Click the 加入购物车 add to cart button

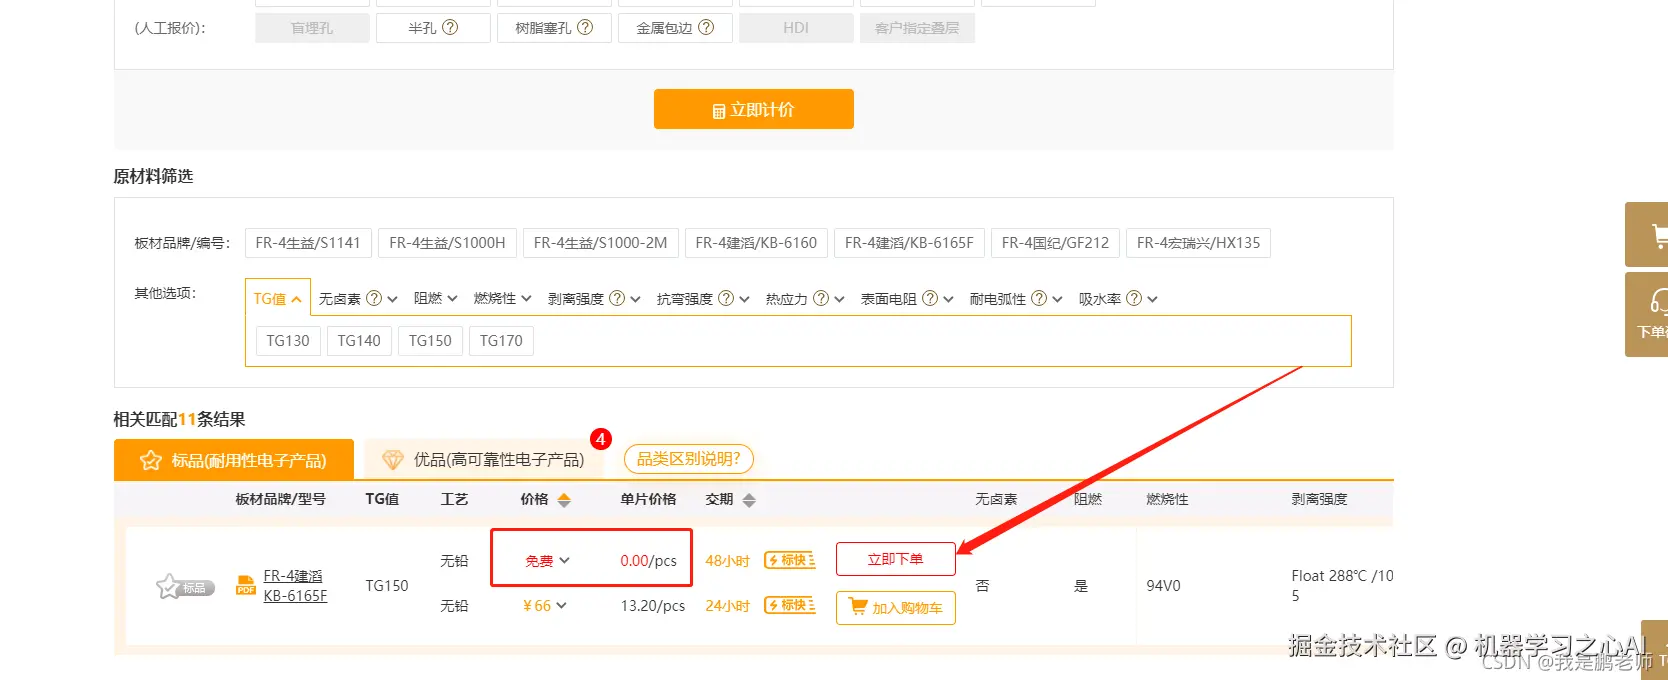(895, 607)
